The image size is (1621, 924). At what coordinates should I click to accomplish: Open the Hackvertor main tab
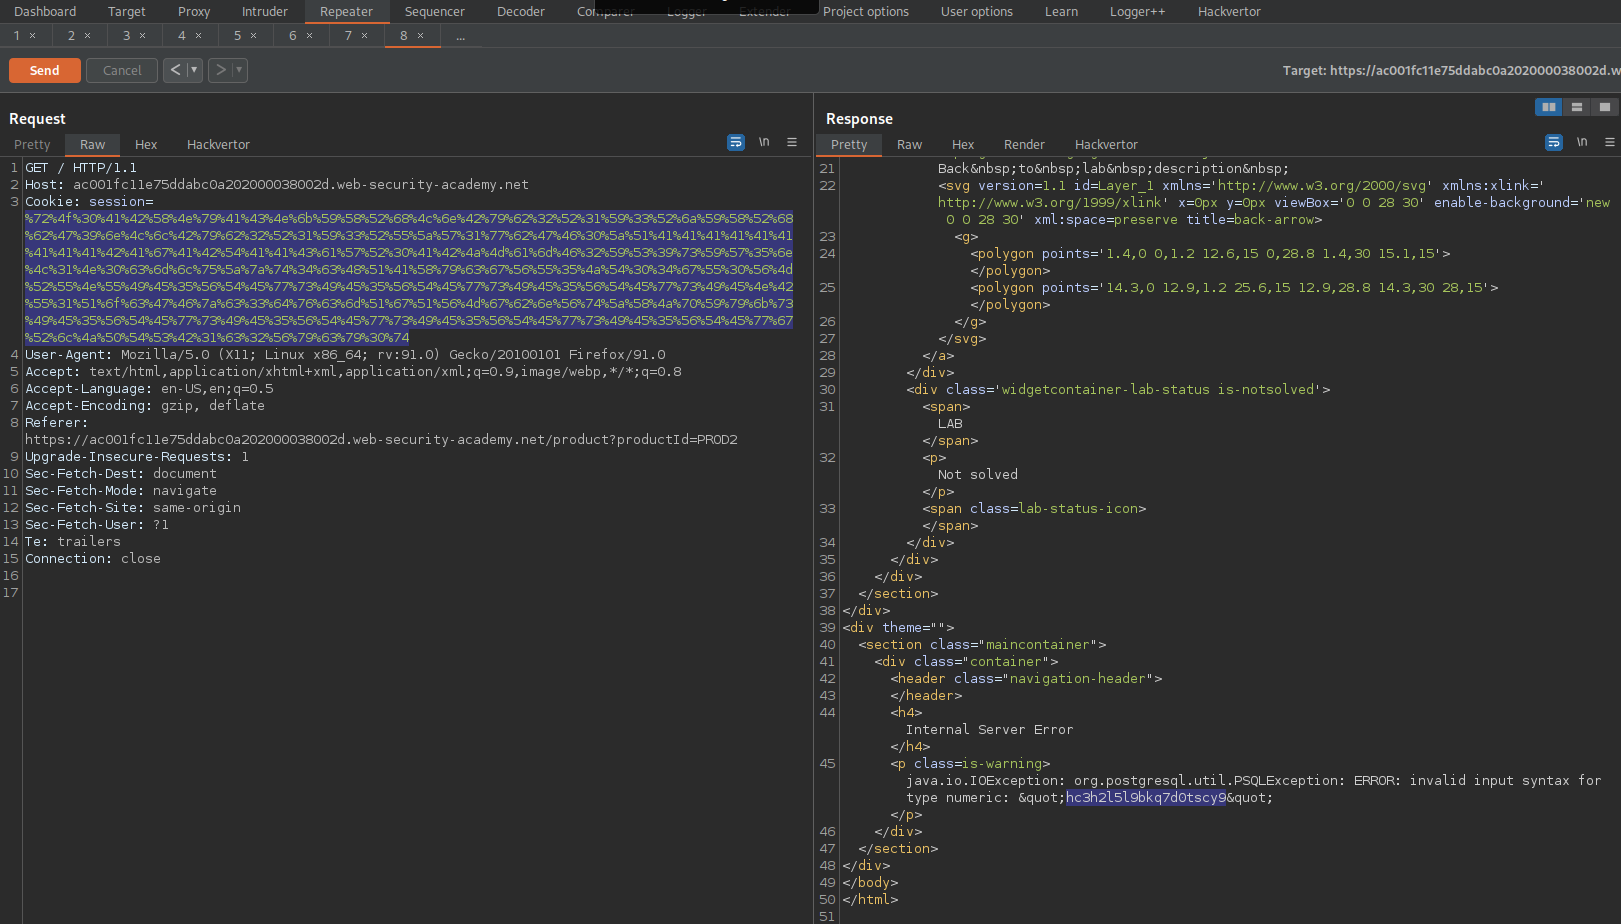pos(1229,12)
